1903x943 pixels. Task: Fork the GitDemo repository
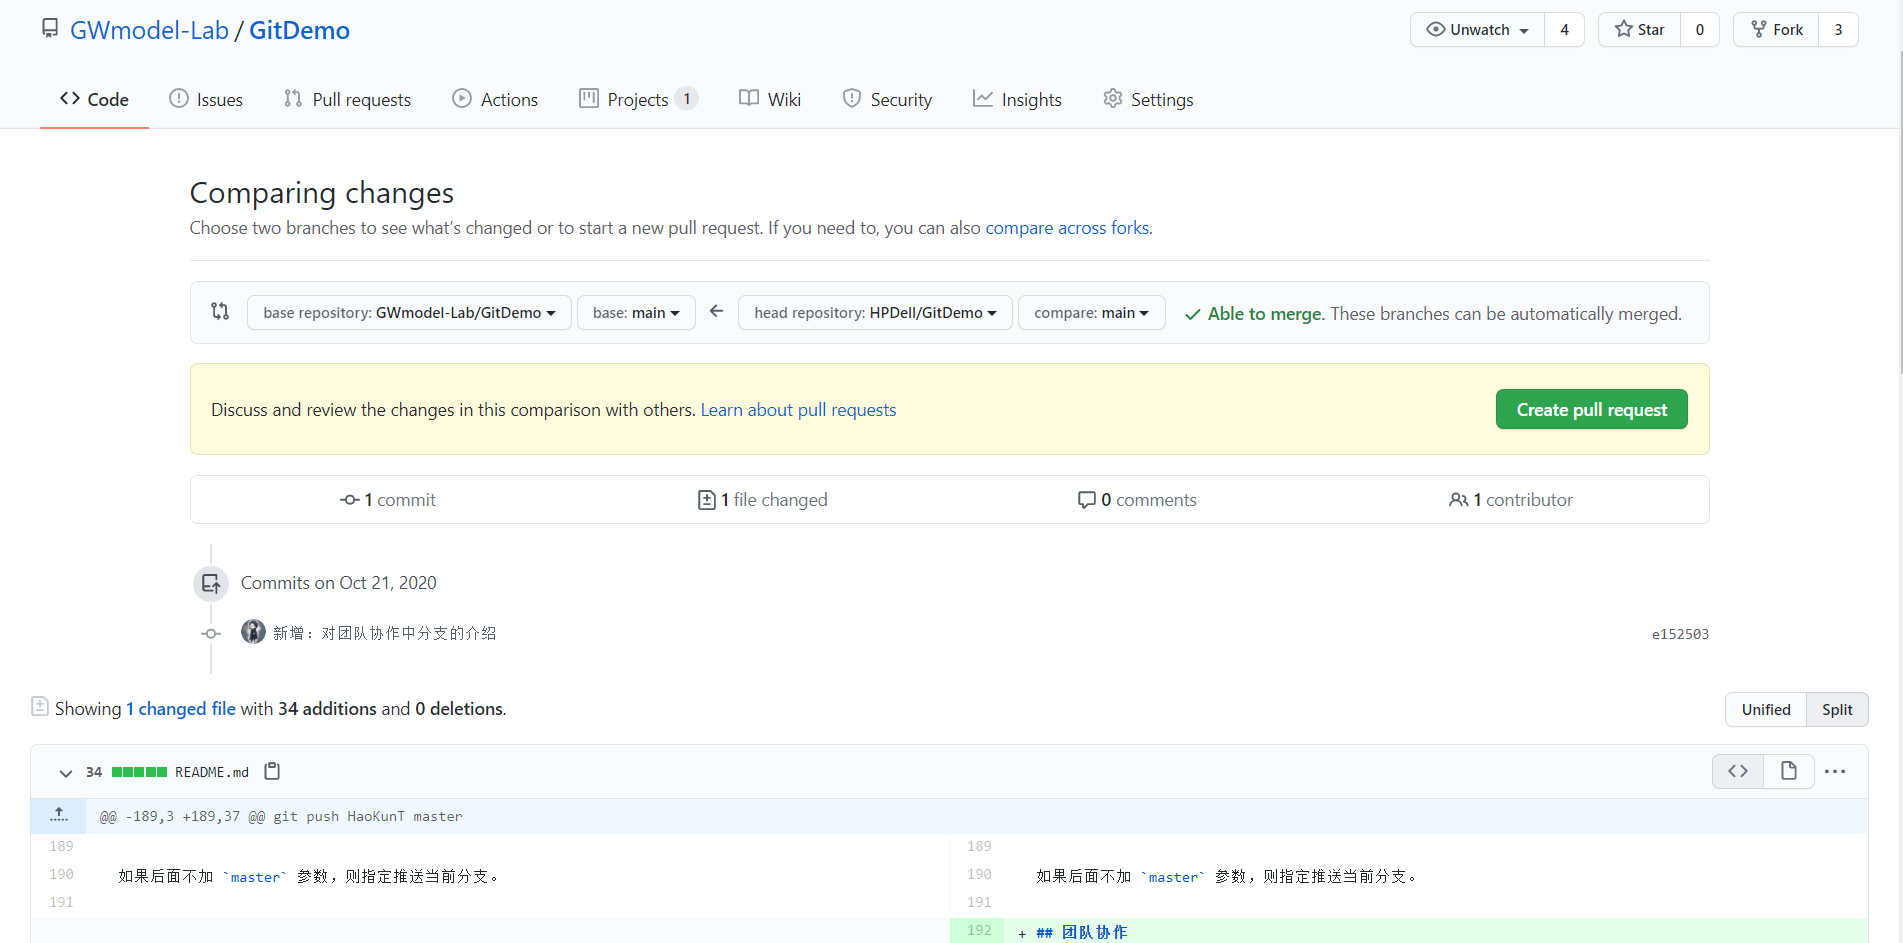tap(1776, 30)
